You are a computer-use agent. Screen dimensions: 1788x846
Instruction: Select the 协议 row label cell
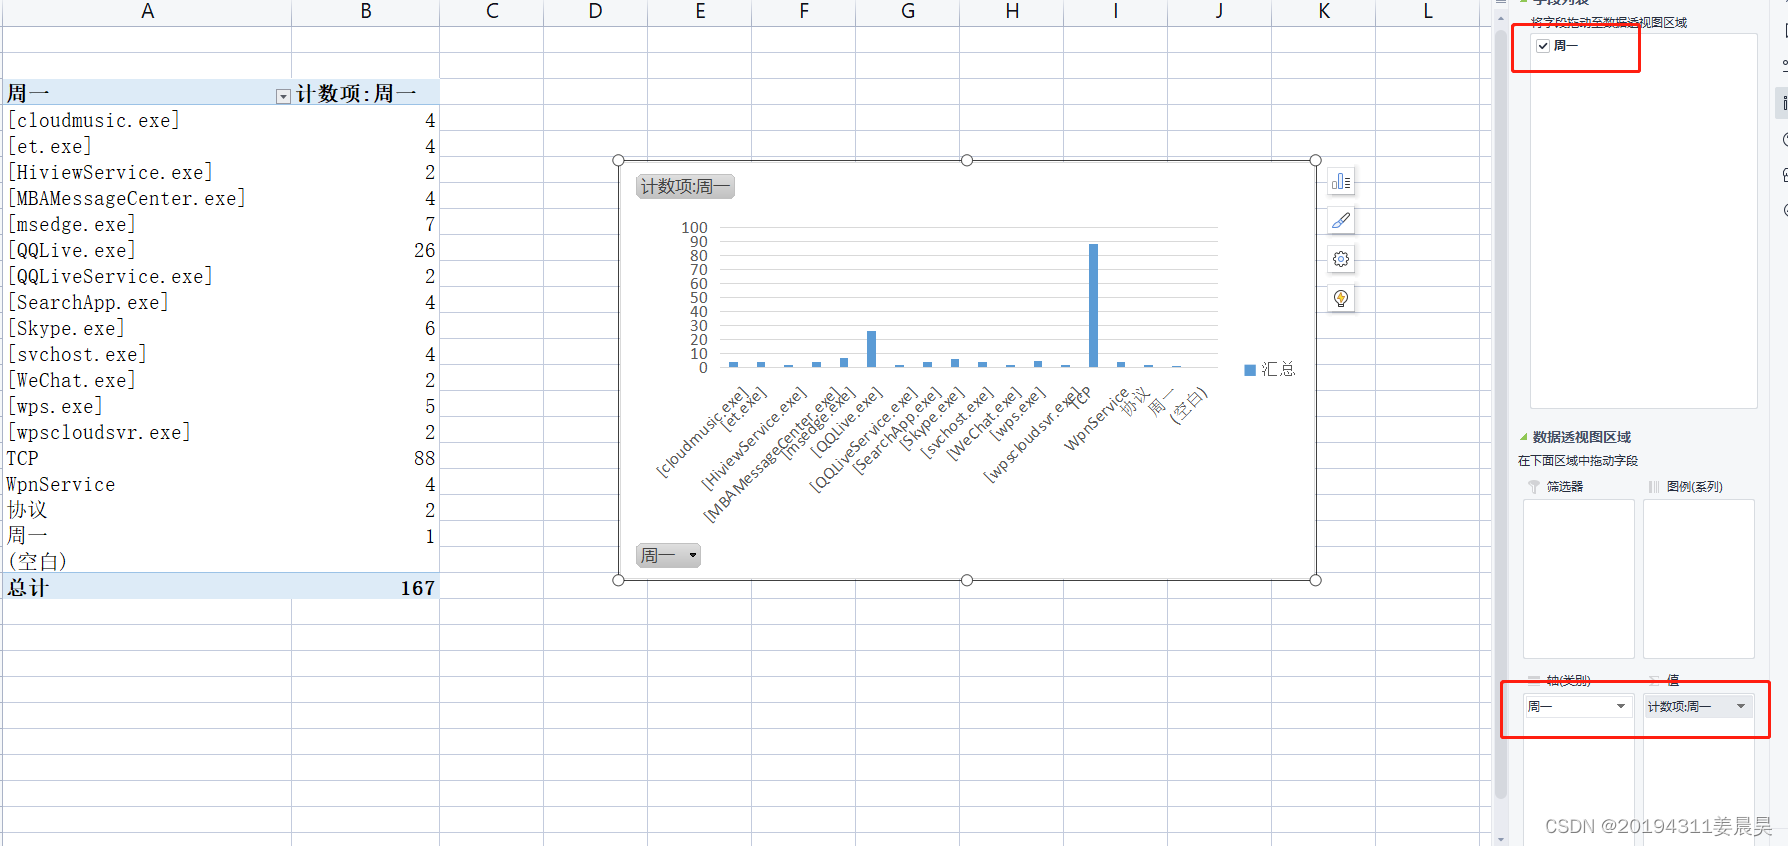click(x=147, y=510)
